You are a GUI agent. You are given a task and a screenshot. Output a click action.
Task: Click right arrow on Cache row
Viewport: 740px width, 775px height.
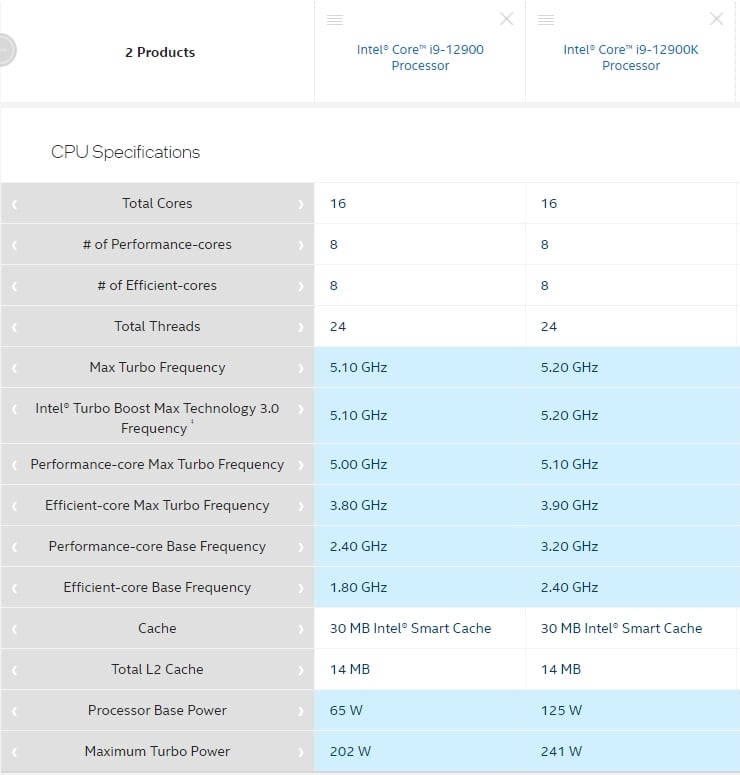301,629
